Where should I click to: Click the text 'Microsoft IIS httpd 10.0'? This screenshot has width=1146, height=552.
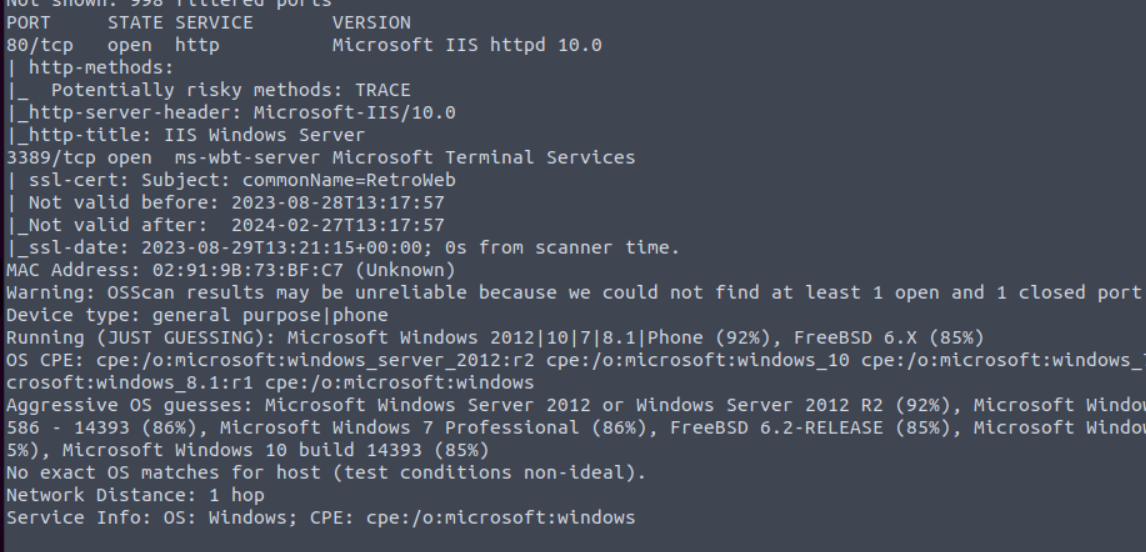(x=467, y=45)
